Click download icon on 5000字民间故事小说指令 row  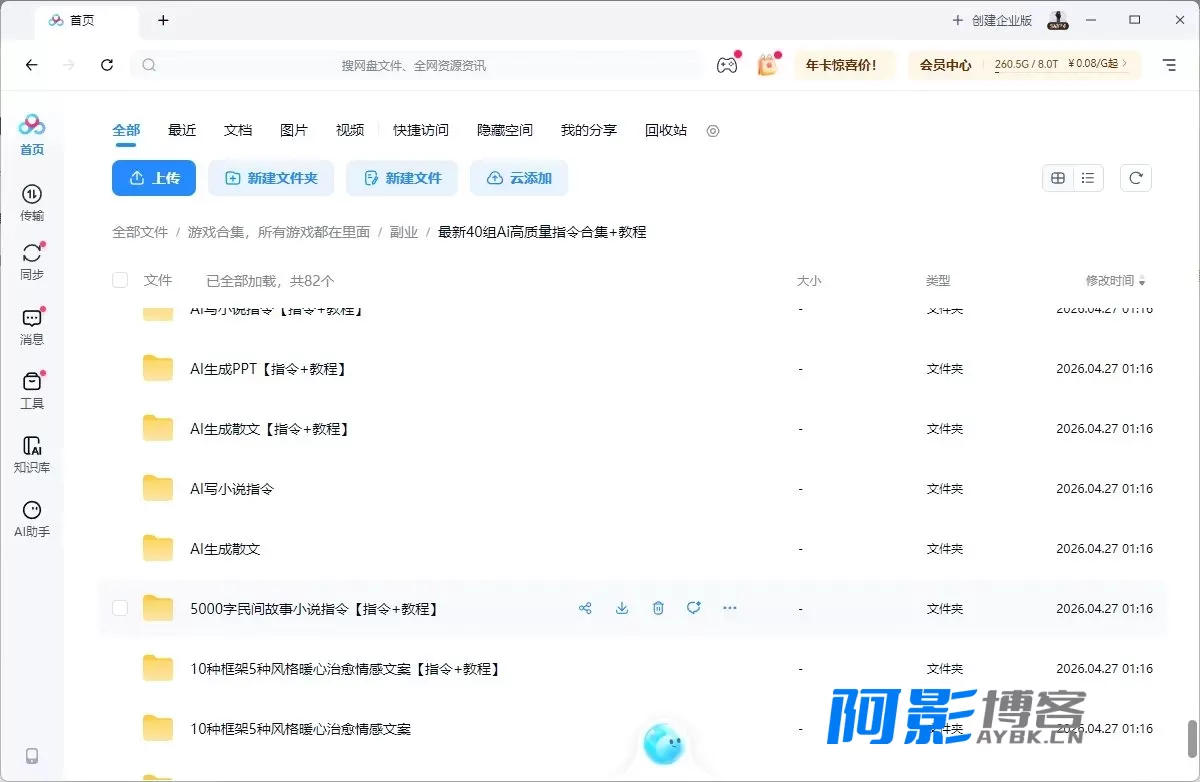622,608
